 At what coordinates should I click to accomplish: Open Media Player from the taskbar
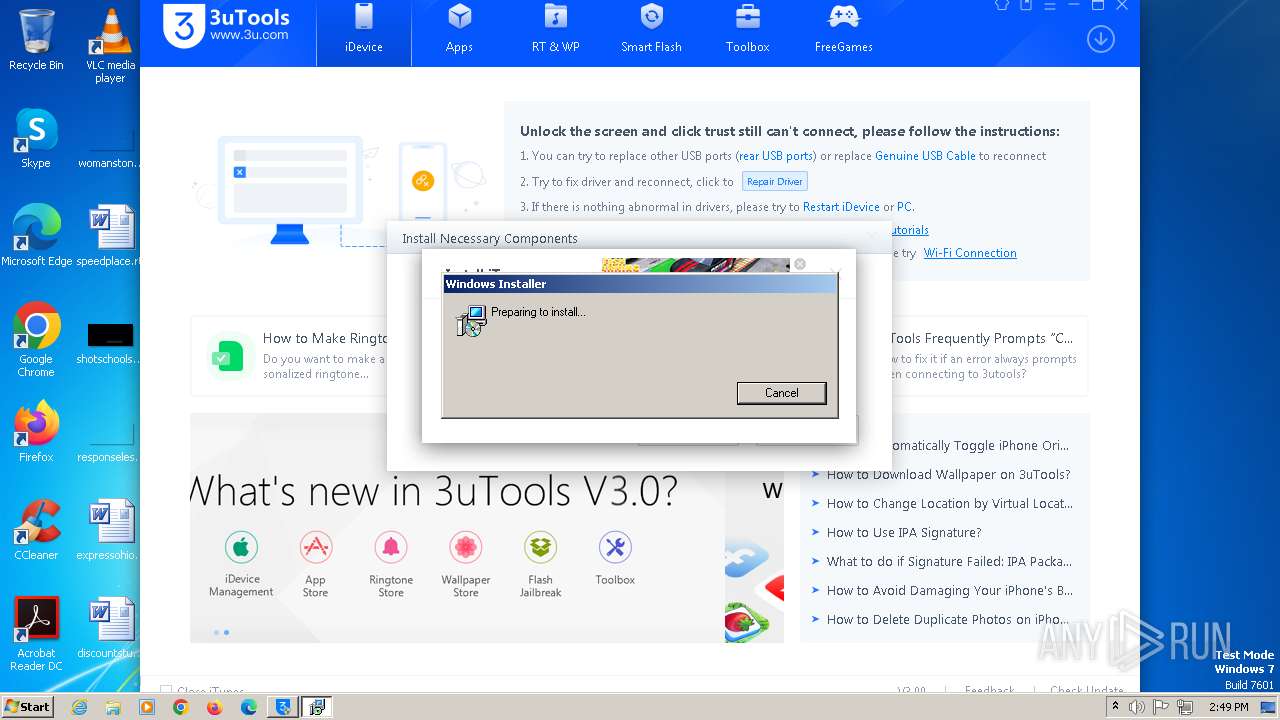[147, 707]
